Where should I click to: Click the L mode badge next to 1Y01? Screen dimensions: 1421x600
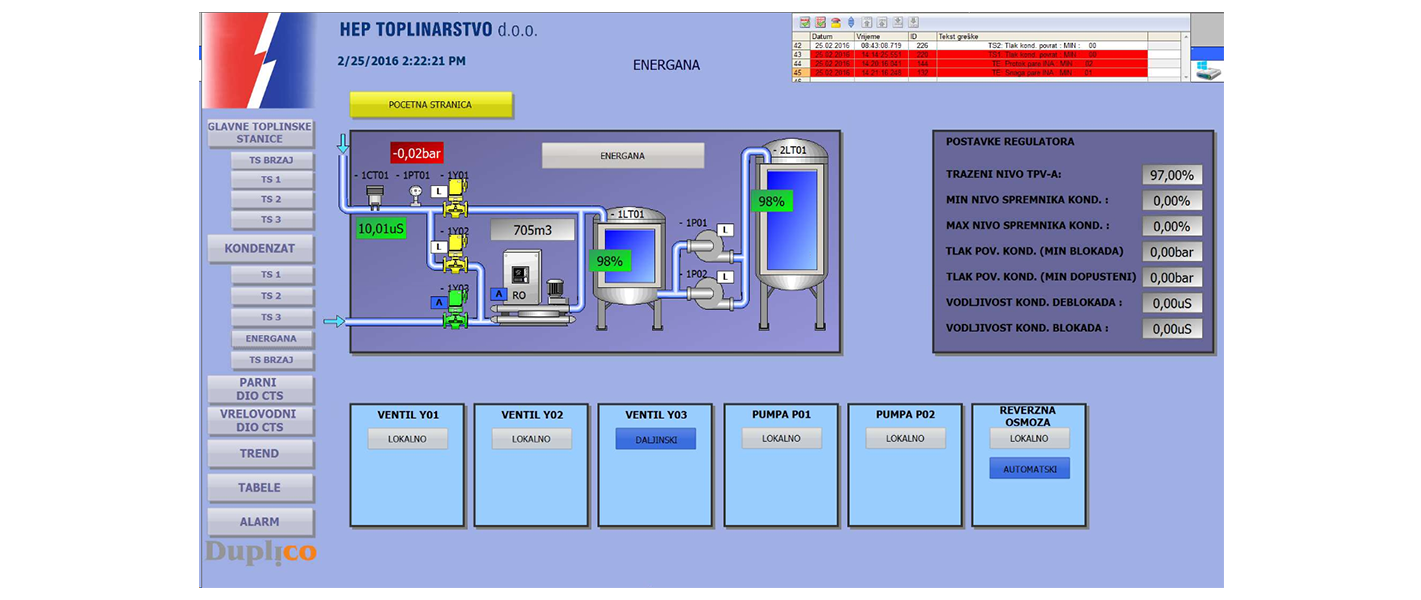click(x=439, y=191)
